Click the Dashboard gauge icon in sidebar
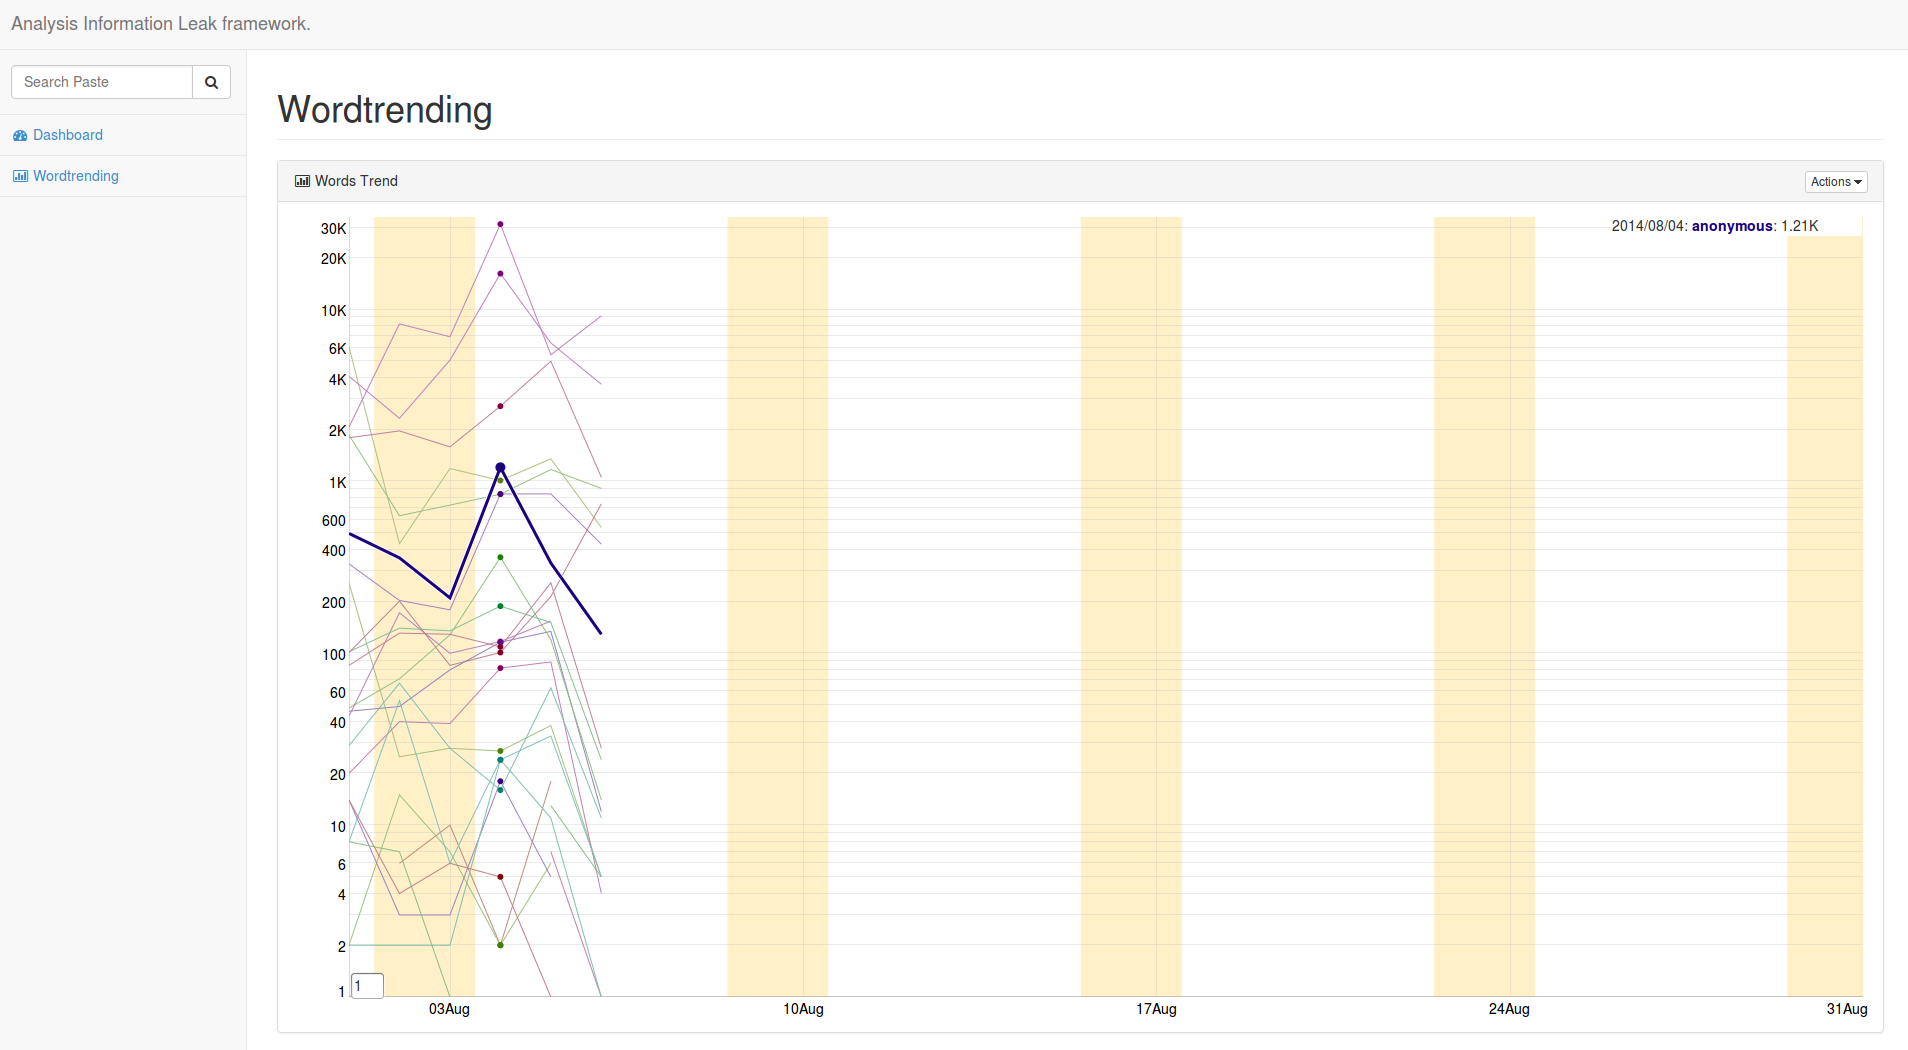 click(x=20, y=136)
